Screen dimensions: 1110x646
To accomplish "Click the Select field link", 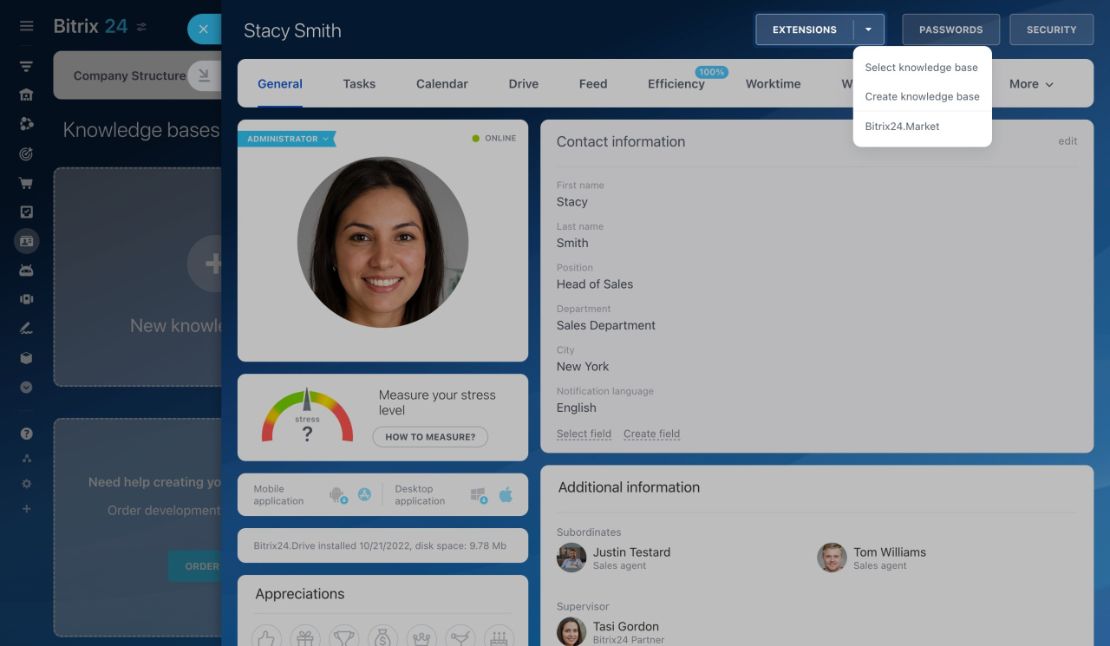I will [583, 434].
